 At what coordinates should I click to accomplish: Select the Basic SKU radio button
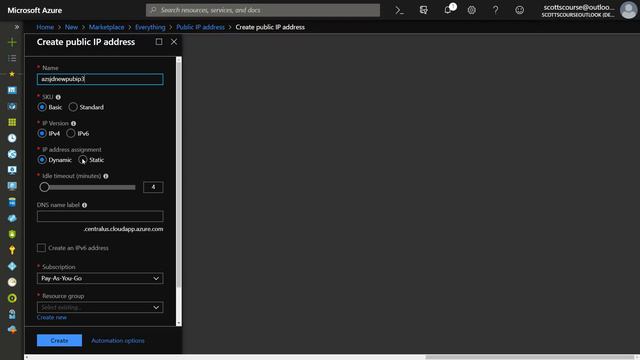[x=42, y=107]
